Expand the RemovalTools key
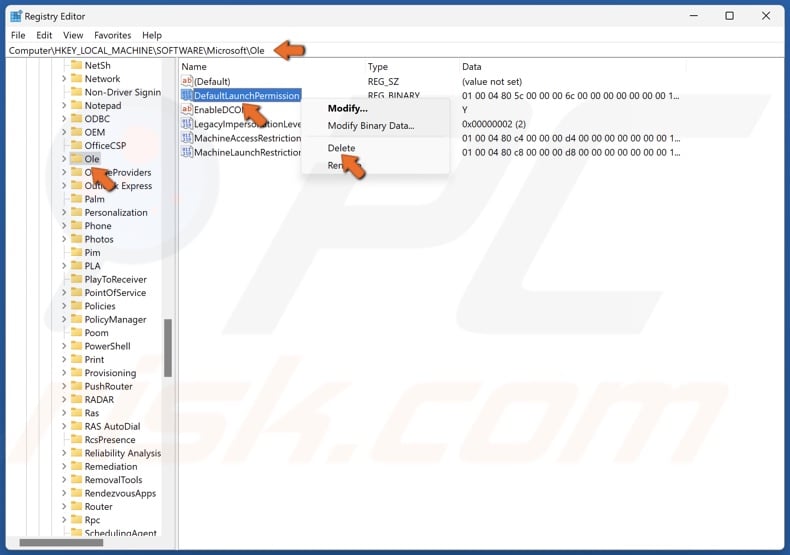The height and width of the screenshot is (555, 790). tap(64, 479)
